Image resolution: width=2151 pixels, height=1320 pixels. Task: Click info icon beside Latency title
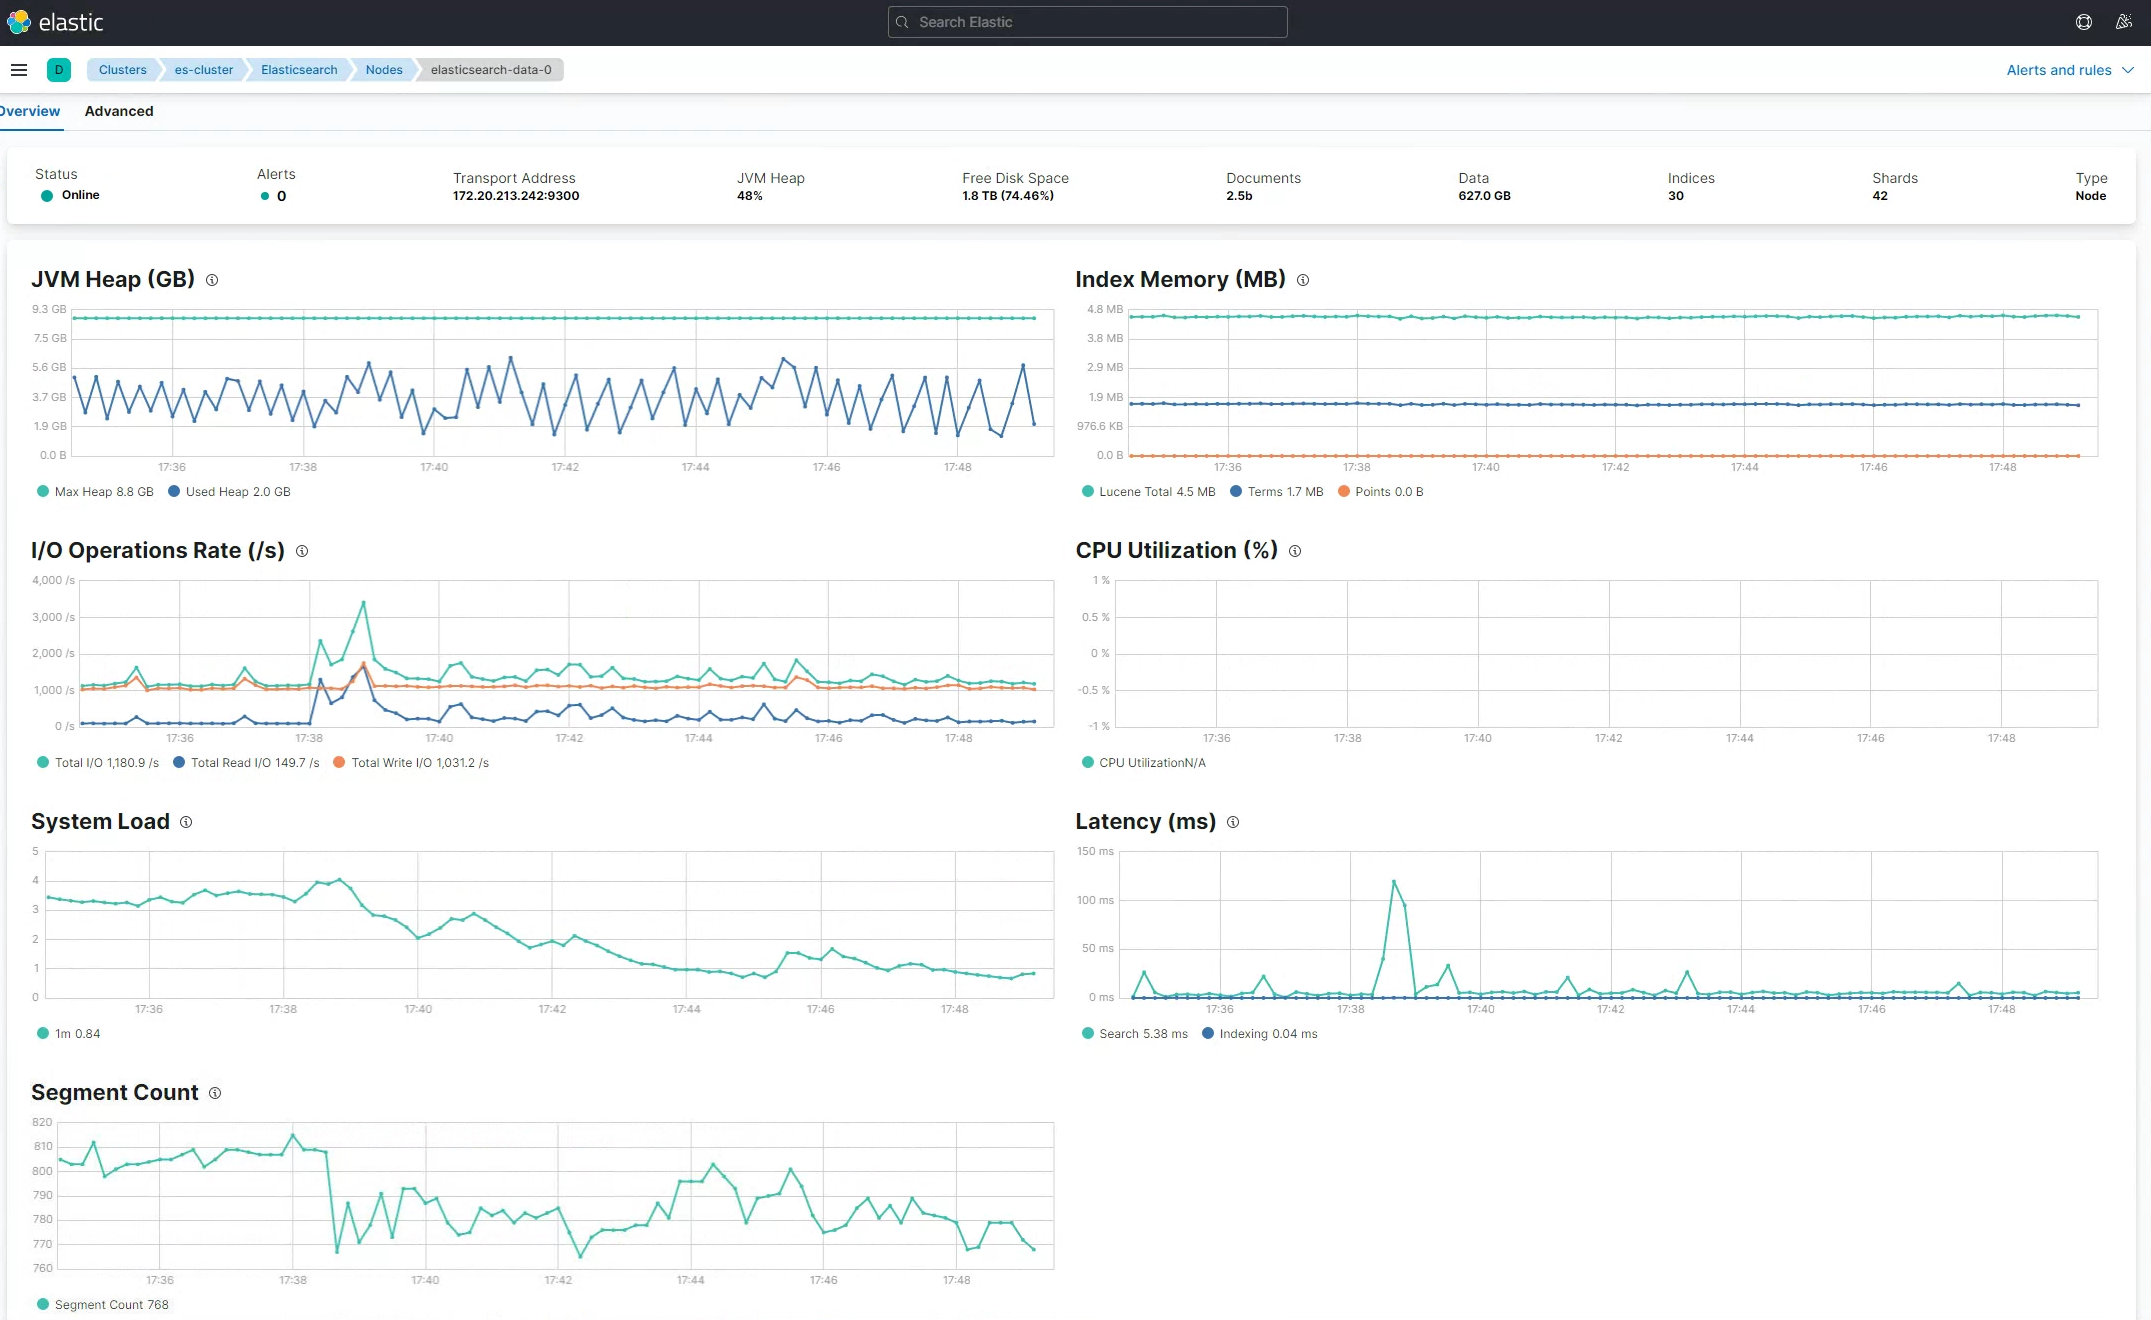[1233, 822]
